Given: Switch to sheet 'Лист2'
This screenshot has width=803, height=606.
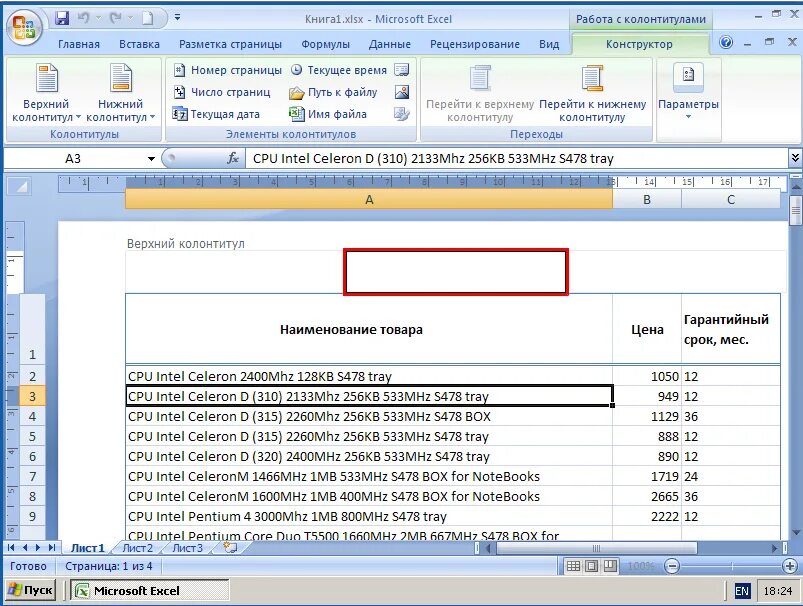Looking at the screenshot, I should click(x=137, y=548).
